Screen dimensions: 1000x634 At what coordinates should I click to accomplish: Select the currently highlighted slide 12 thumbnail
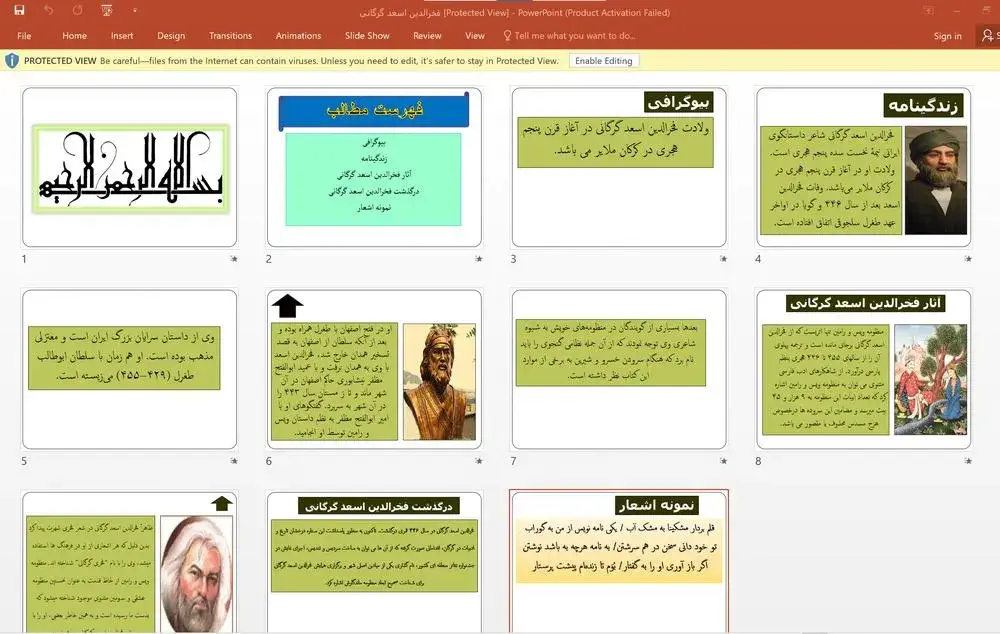click(618, 560)
